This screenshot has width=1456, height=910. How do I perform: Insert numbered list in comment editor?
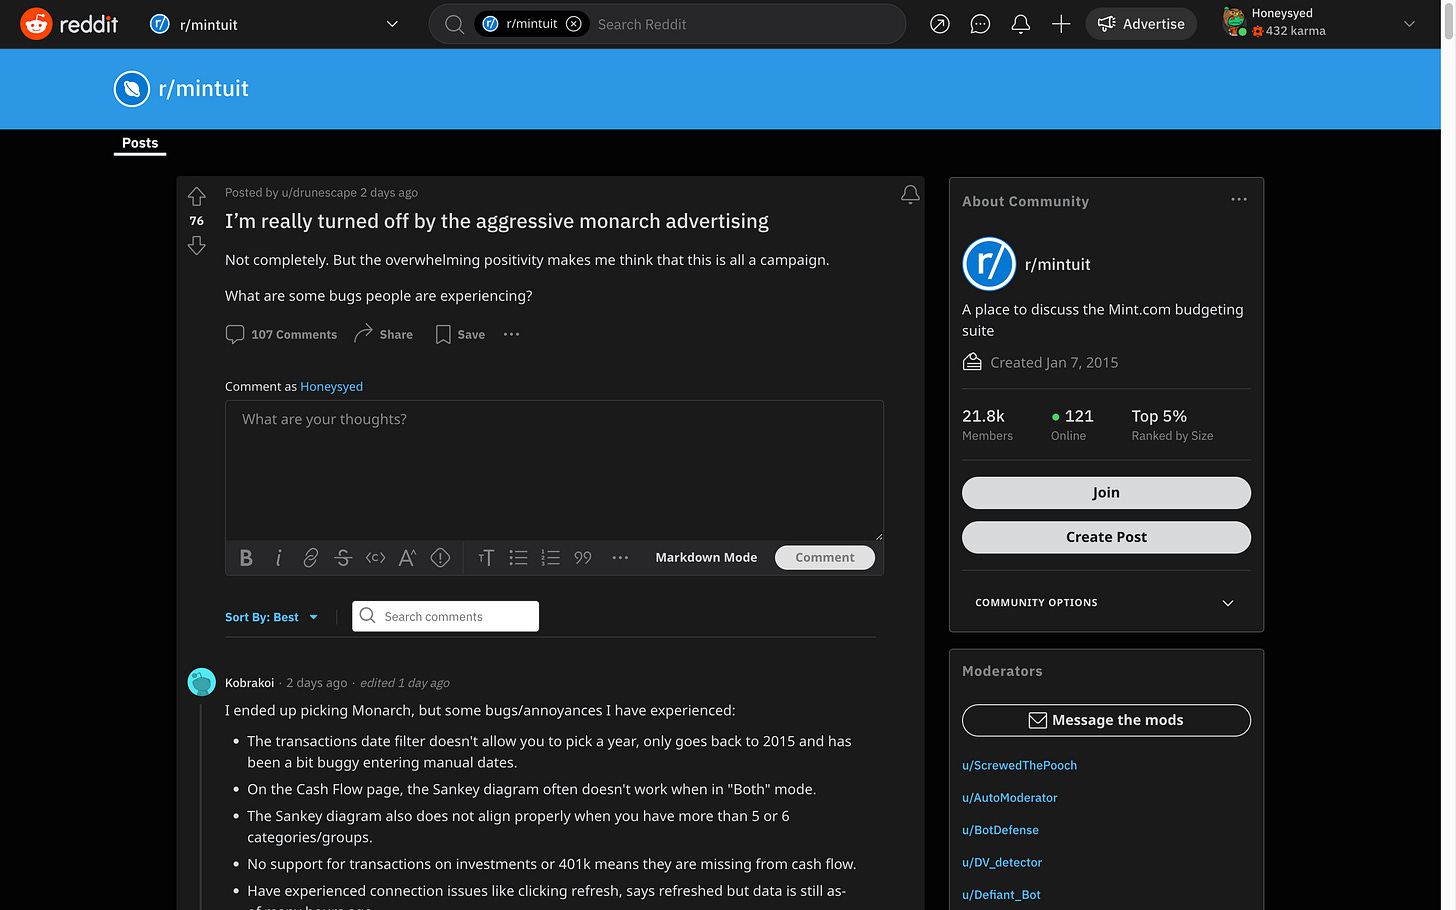pyautogui.click(x=550, y=558)
